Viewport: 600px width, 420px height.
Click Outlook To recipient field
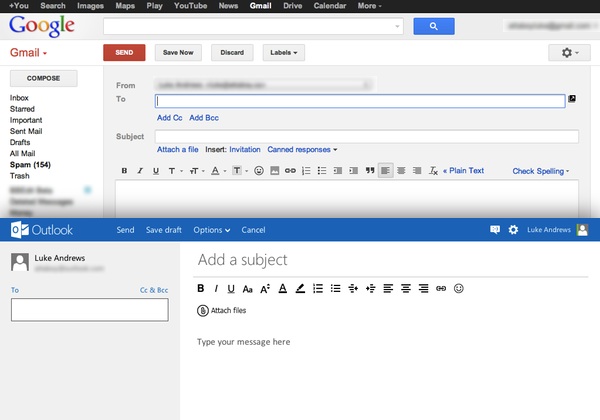pyautogui.click(x=90, y=310)
